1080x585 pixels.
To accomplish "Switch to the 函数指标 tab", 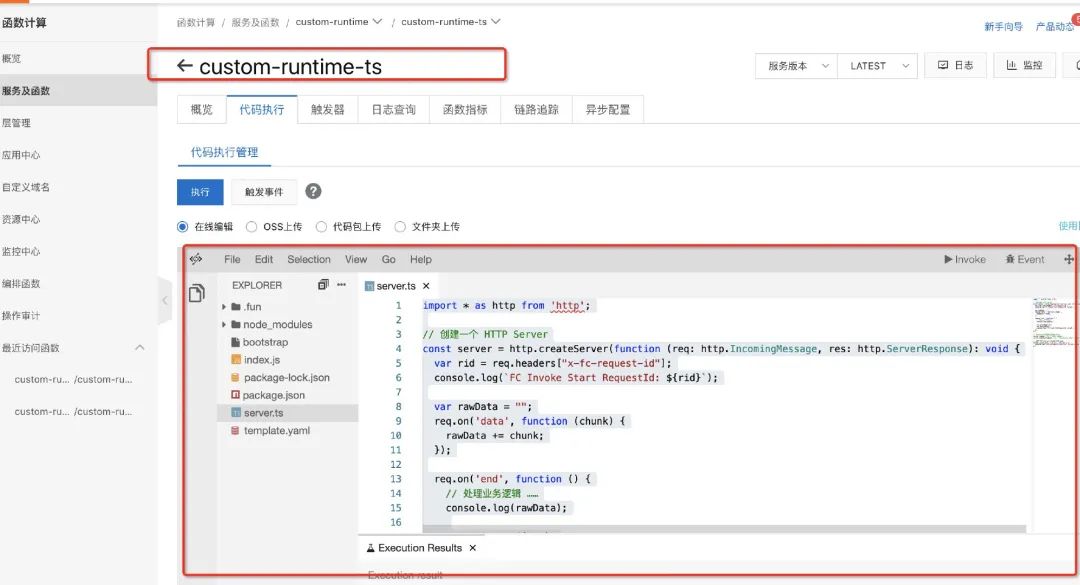I will point(465,110).
